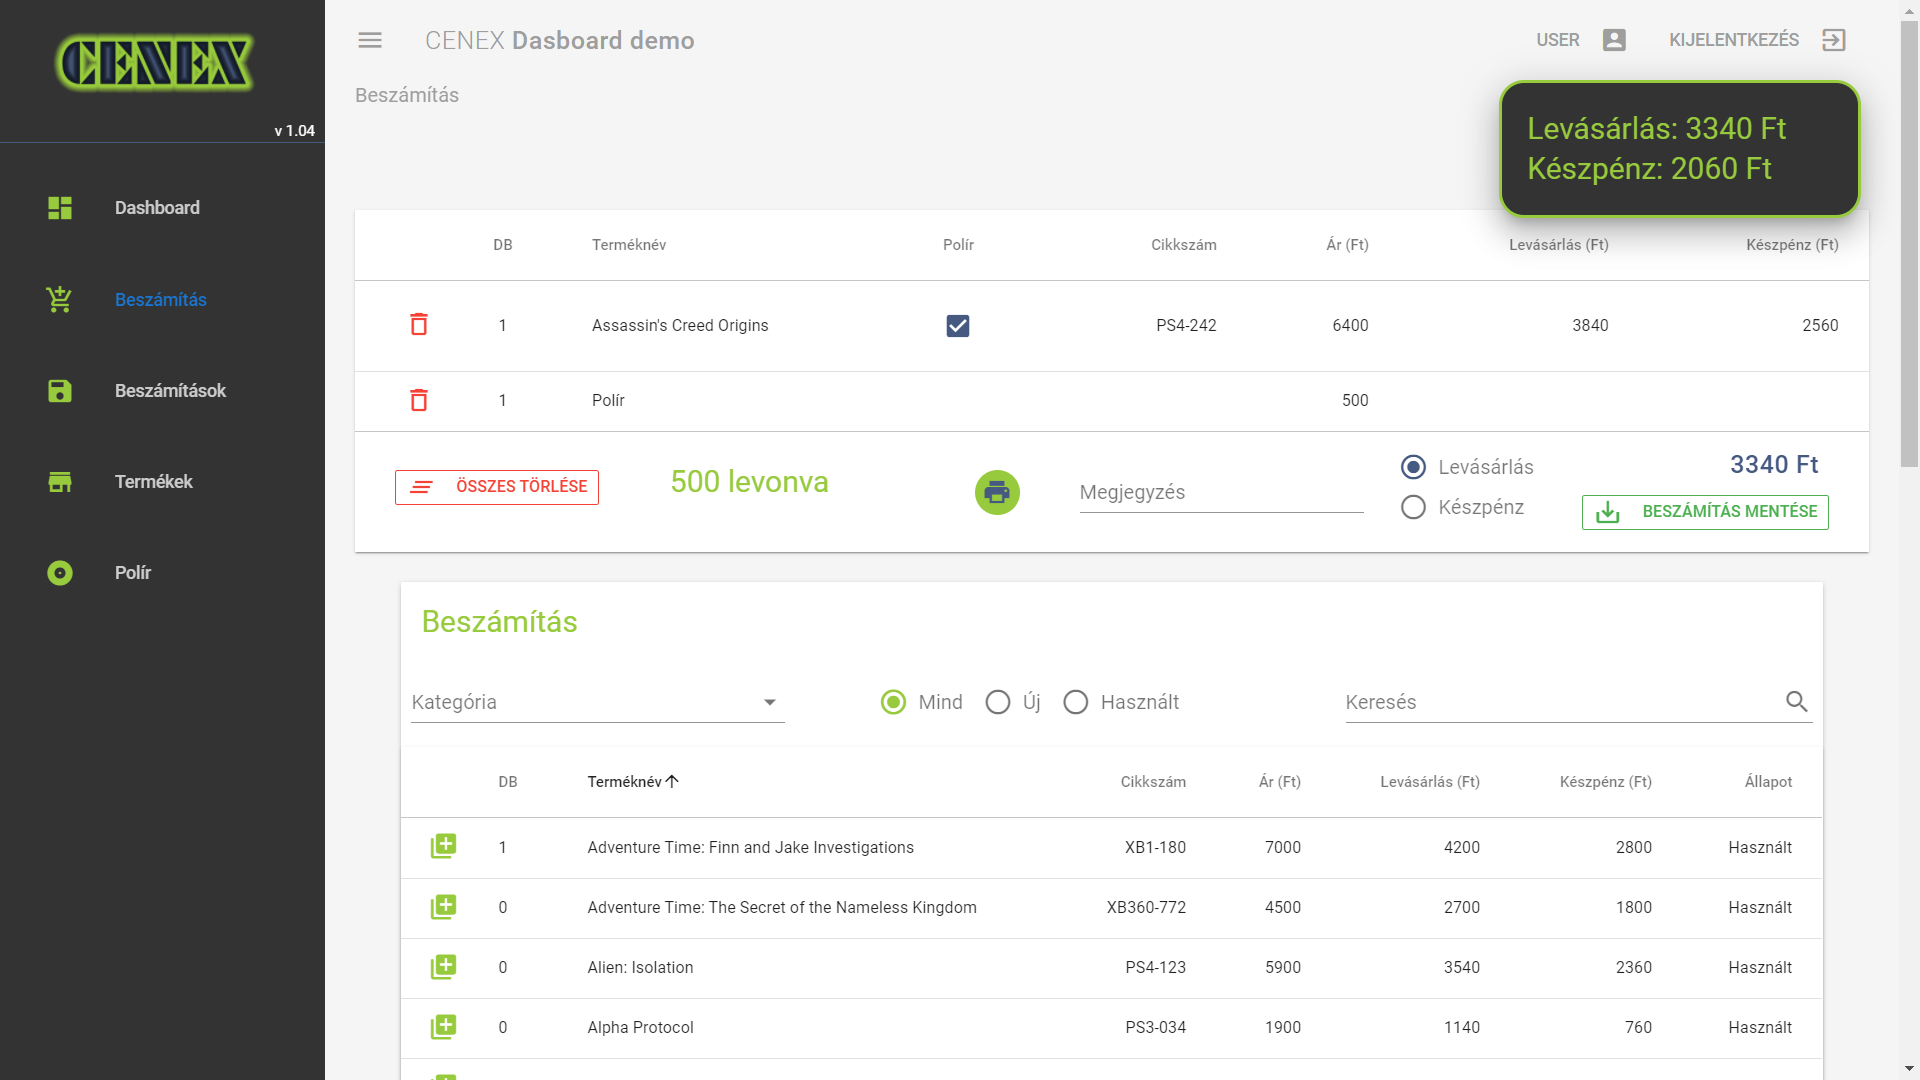Click BESZÁMÍTÁS MENTÉSE button

pos(1705,512)
